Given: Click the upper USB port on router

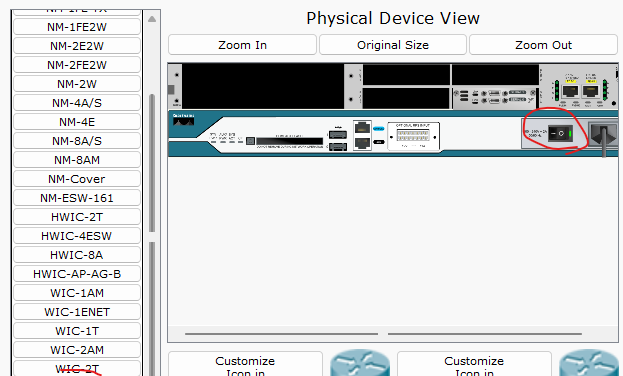Looking at the screenshot, I should tap(338, 135).
